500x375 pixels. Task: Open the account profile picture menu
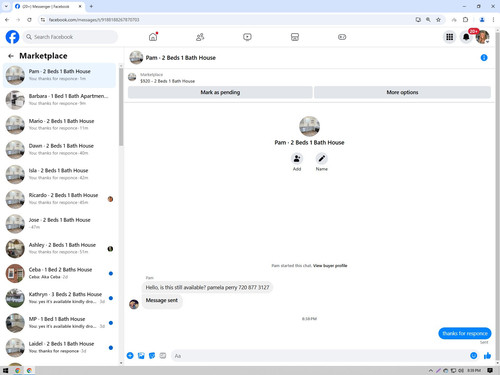[x=482, y=37]
